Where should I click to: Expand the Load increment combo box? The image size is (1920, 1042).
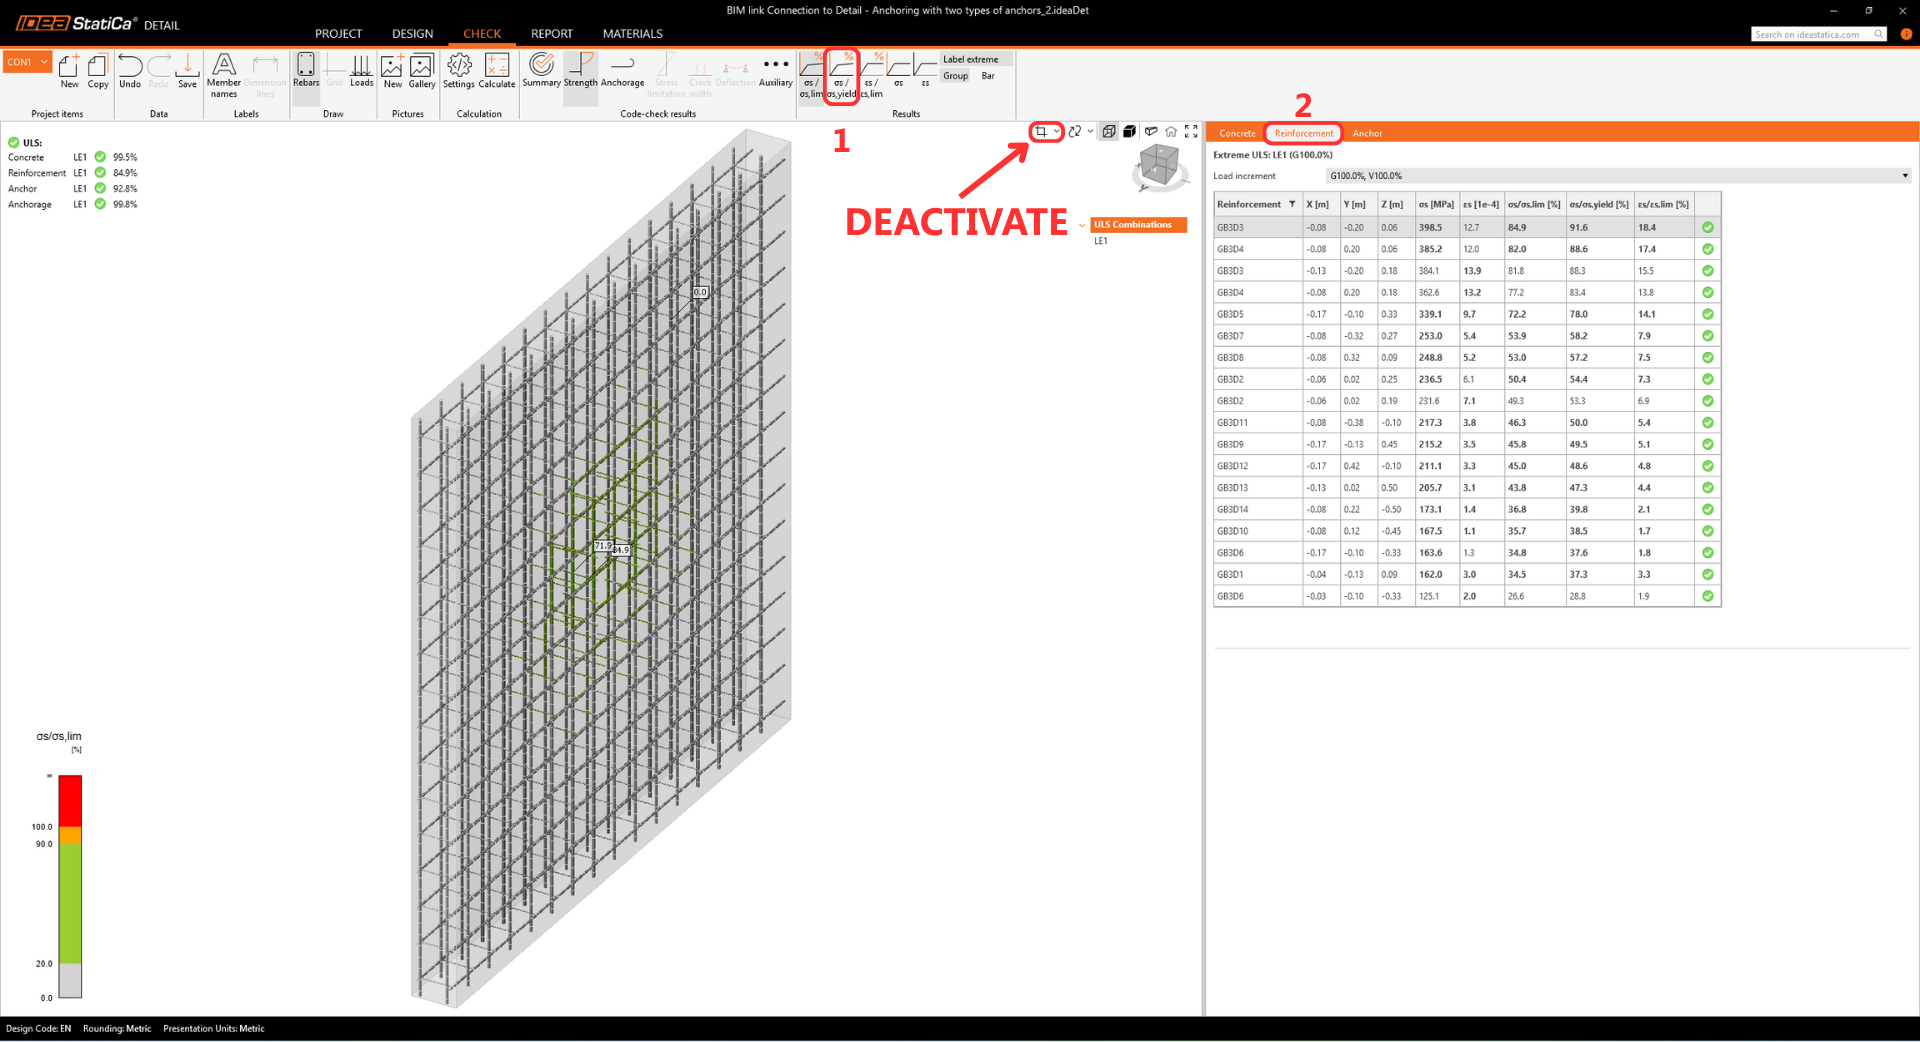point(1904,176)
